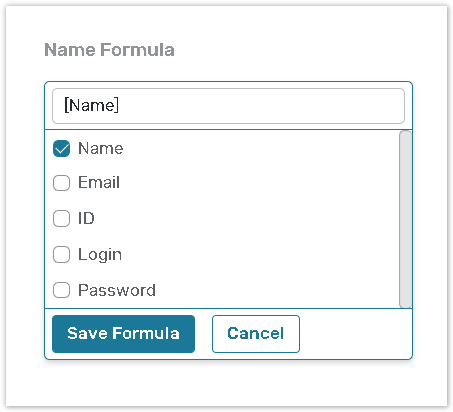Click the Name option label
The height and width of the screenshot is (412, 453).
[x=100, y=148]
